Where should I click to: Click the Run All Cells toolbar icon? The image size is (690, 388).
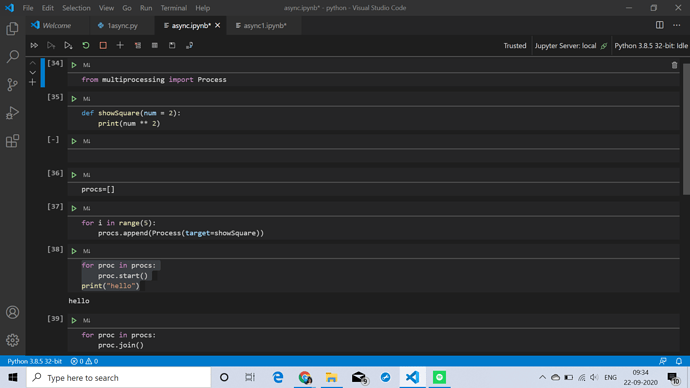click(x=34, y=45)
